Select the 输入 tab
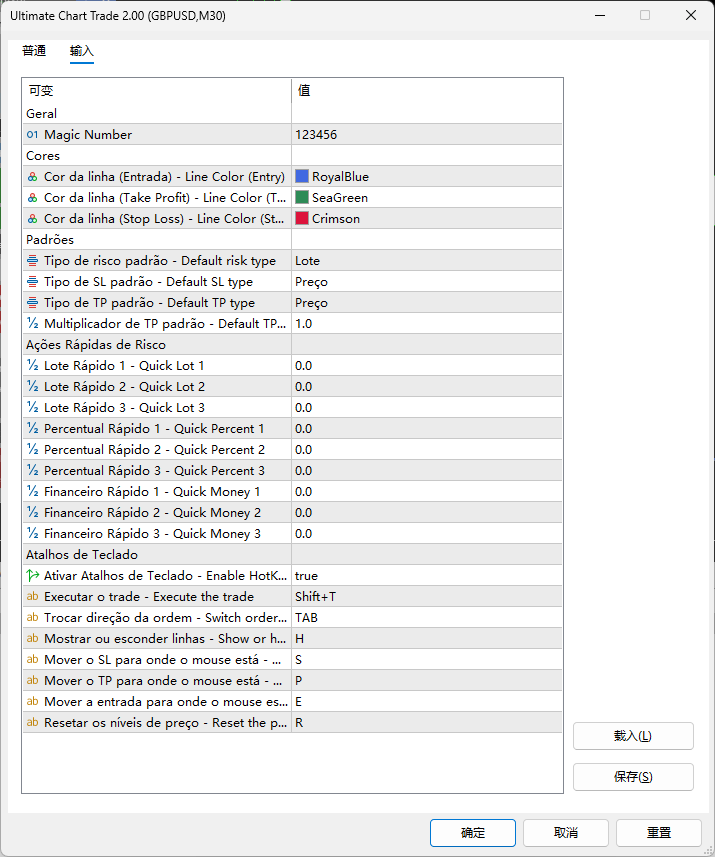Screen dimensions: 715x857 click(81, 51)
